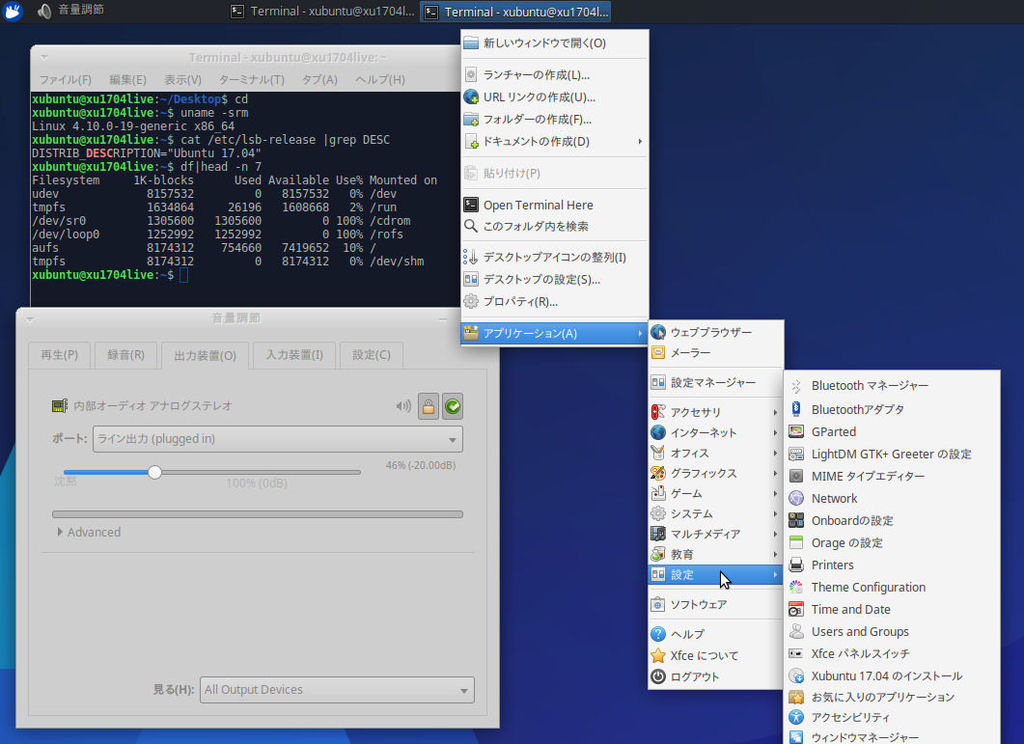The height and width of the screenshot is (744, 1024).
Task: Open Time and Date settings
Action: [891, 609]
